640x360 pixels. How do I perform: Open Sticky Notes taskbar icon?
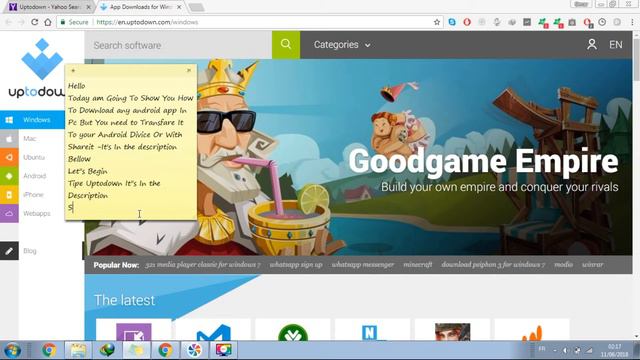(136, 350)
